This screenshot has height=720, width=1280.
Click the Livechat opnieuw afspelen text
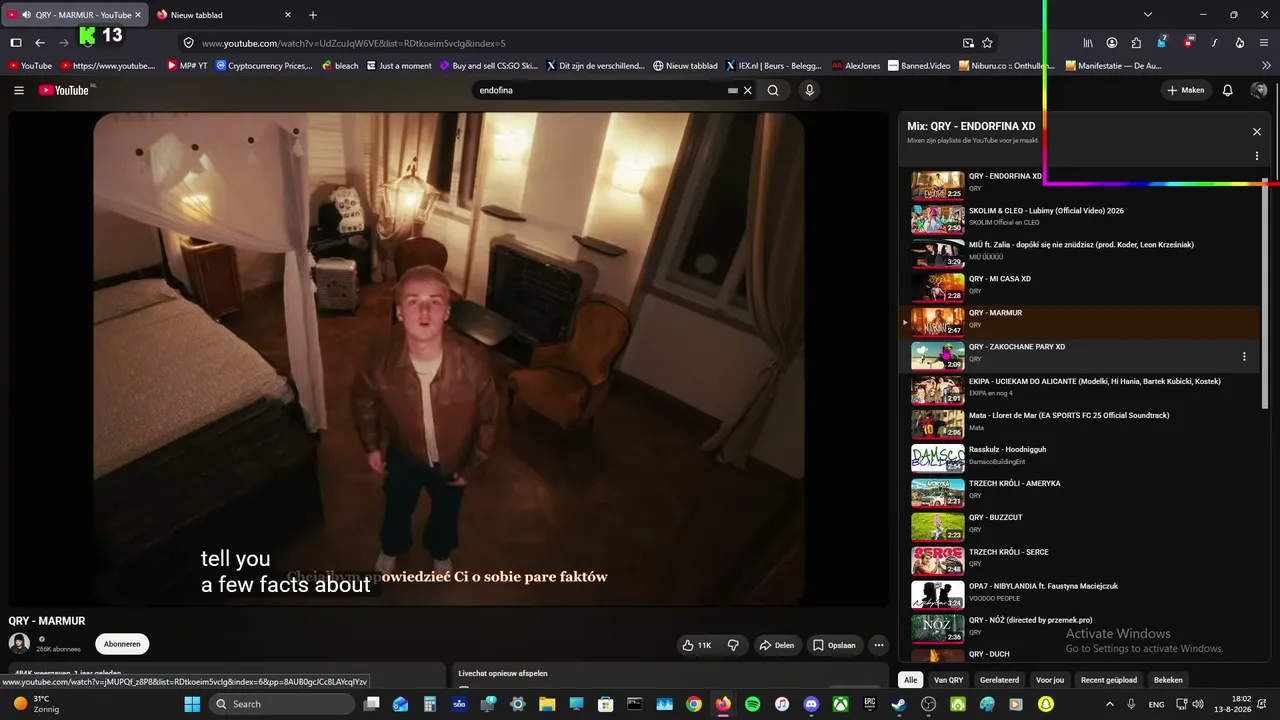503,673
